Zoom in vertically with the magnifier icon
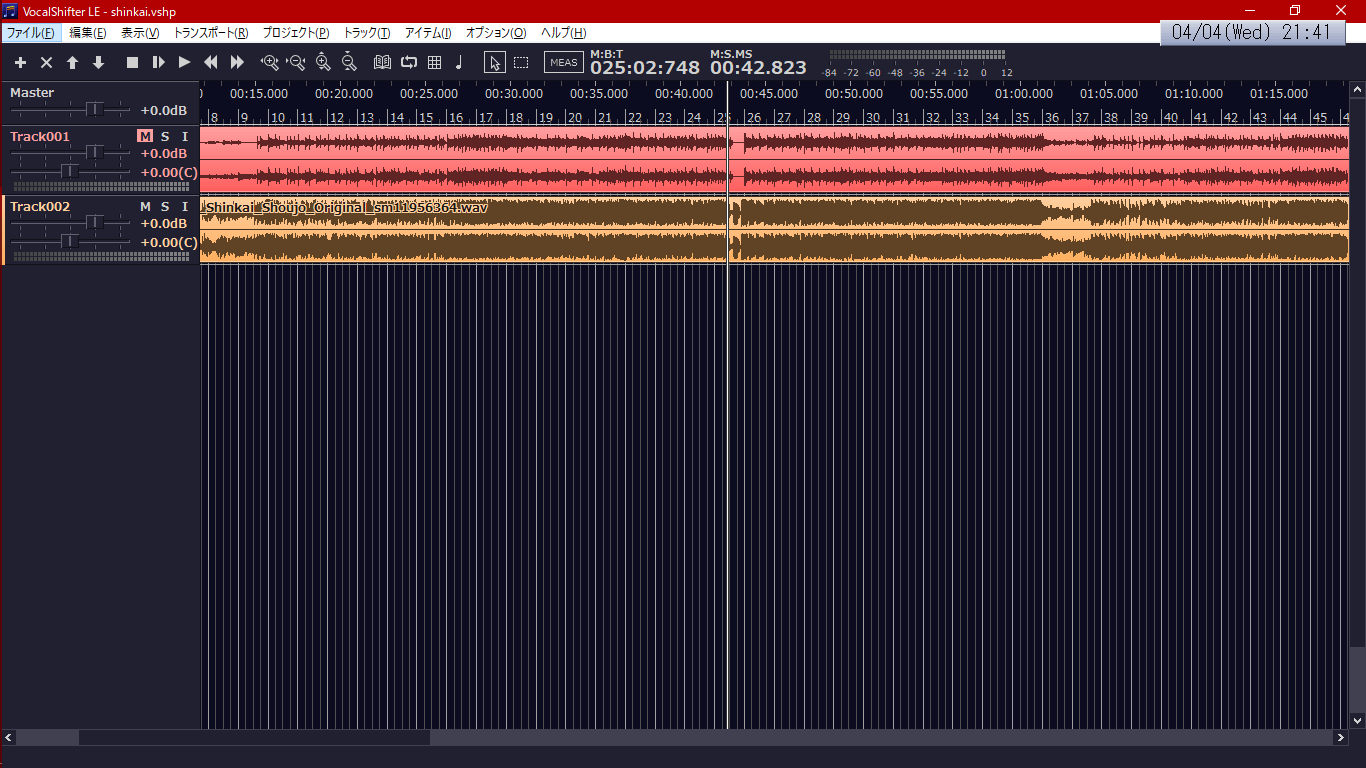This screenshot has width=1366, height=768. point(323,62)
